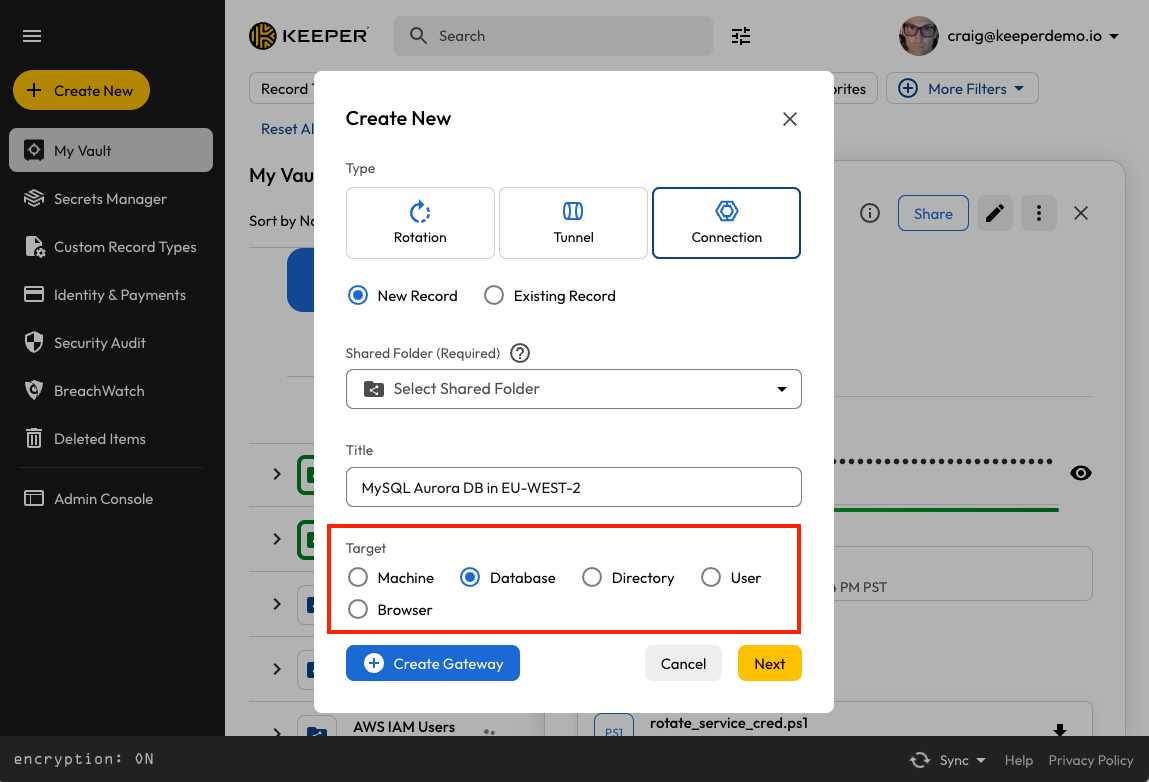
Task: Expand the More Filters dropdown
Action: [962, 89]
